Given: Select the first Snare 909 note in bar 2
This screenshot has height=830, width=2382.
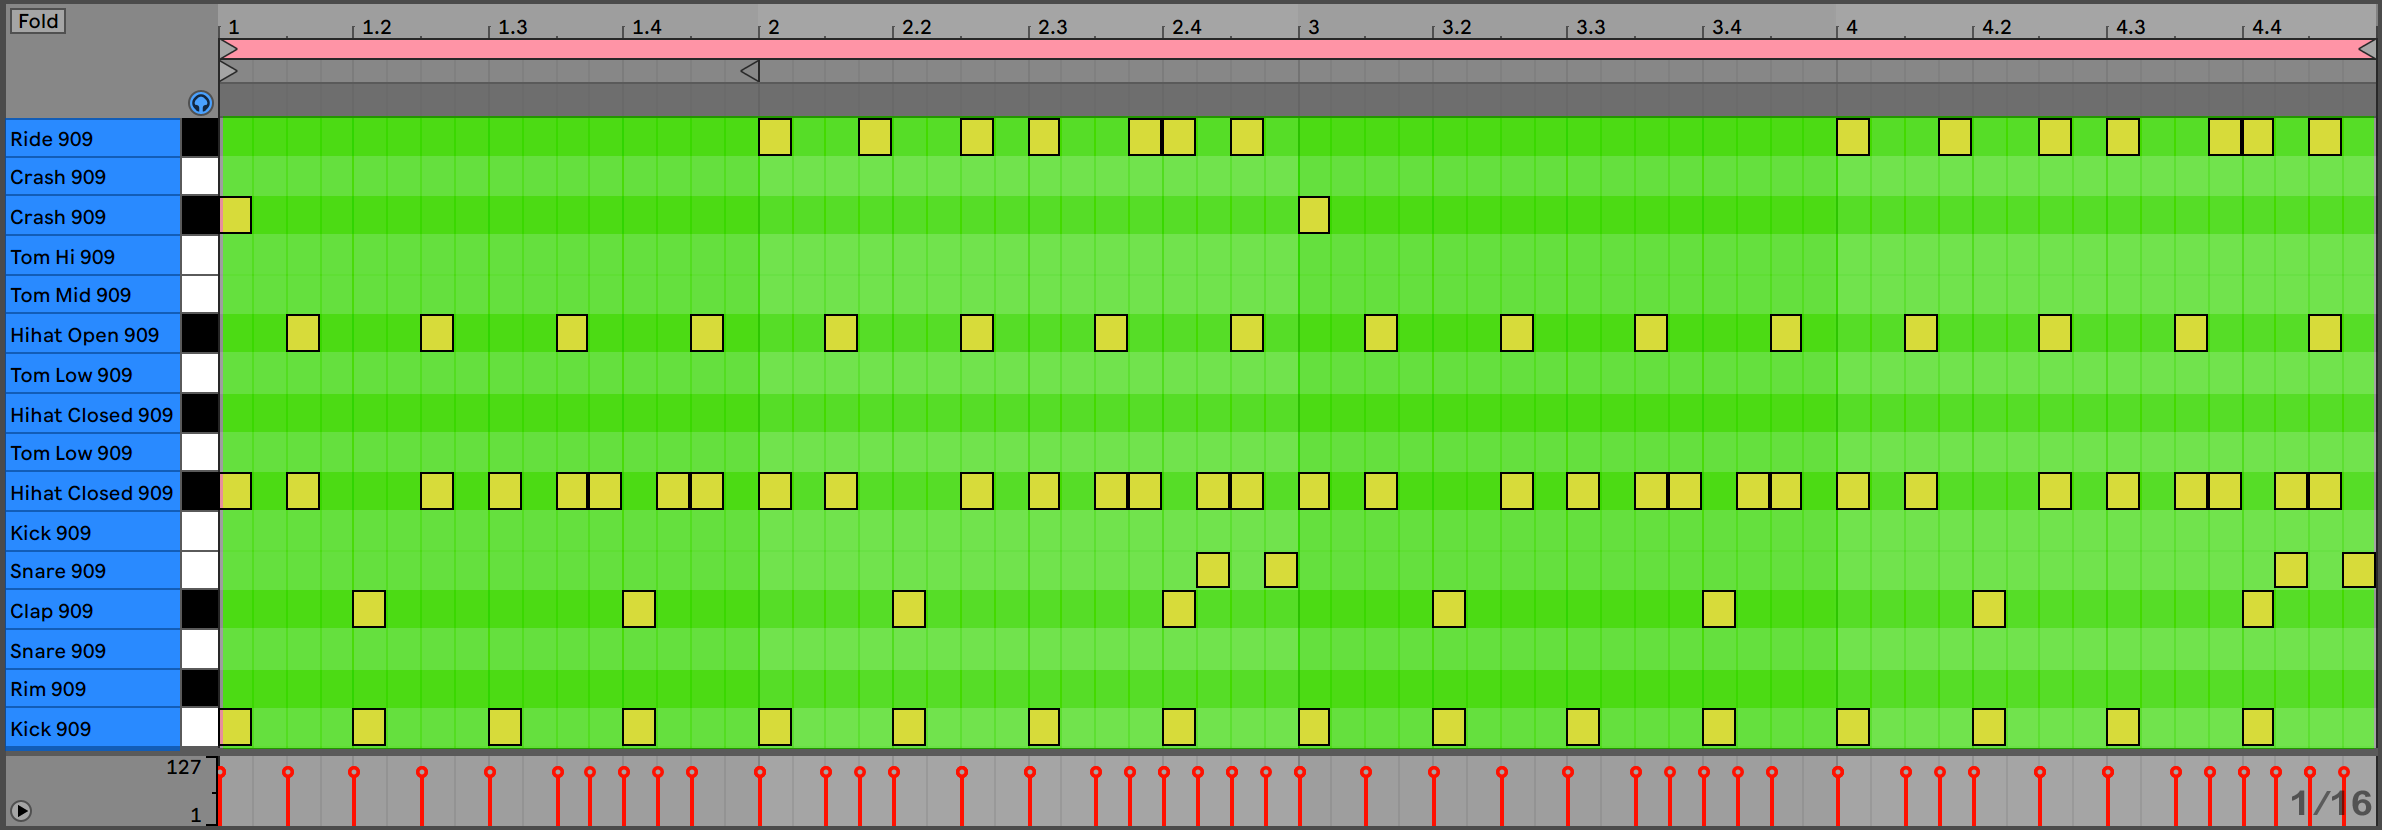Looking at the screenshot, I should click(x=1213, y=570).
